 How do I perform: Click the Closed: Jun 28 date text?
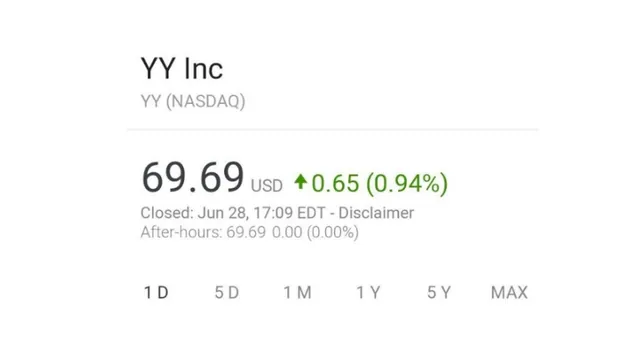pos(195,213)
